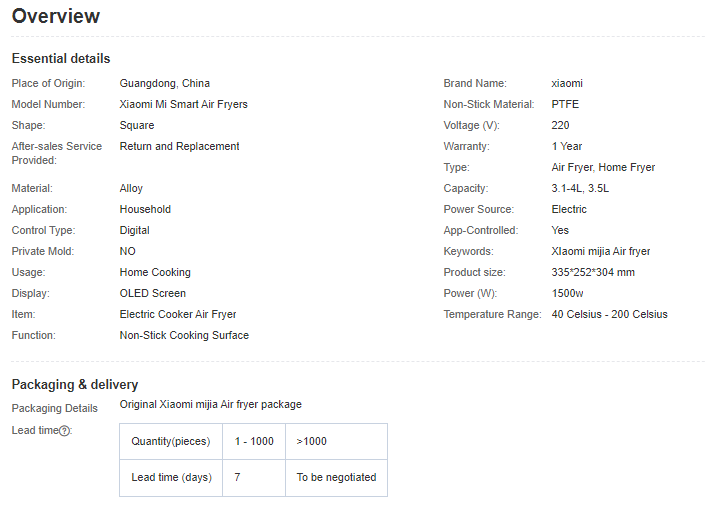Select the 1 - 1000 quantity cell
This screenshot has height=505, width=706.
(x=254, y=441)
